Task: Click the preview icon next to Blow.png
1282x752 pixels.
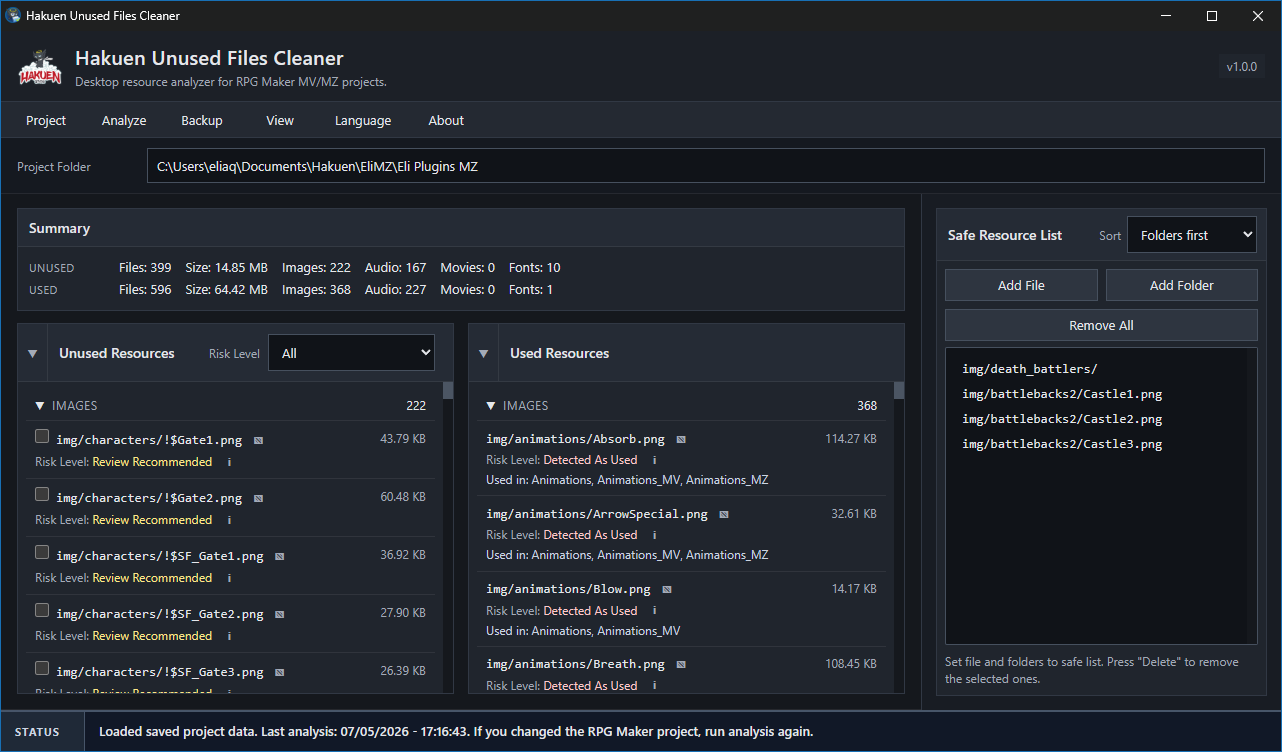Action: coord(667,589)
